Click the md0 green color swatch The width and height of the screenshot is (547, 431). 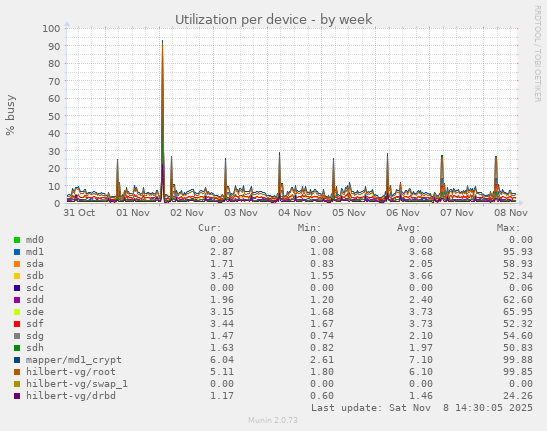(x=17, y=240)
